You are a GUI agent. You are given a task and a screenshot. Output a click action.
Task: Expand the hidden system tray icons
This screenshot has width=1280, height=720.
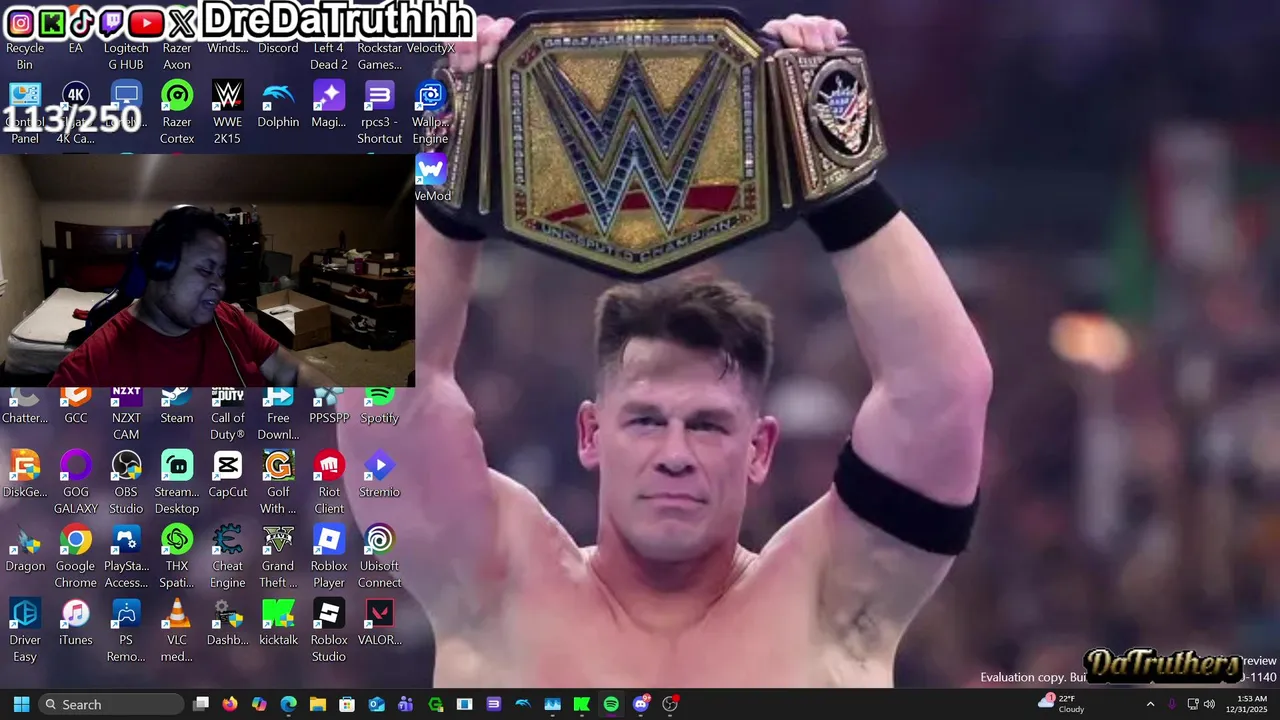pyautogui.click(x=1150, y=704)
